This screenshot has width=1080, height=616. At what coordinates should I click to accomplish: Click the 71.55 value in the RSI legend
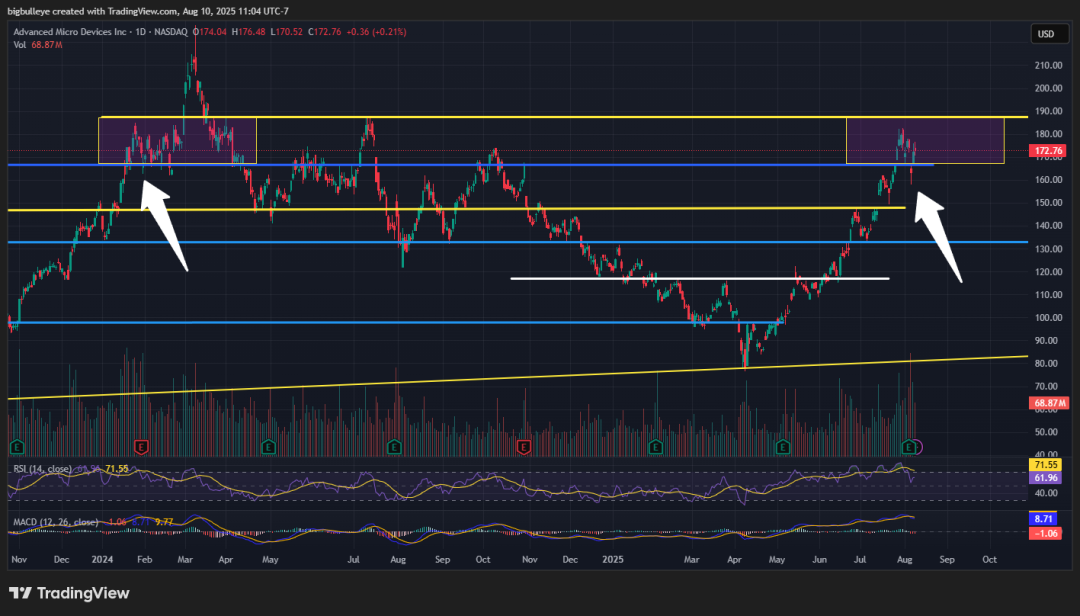(116, 469)
